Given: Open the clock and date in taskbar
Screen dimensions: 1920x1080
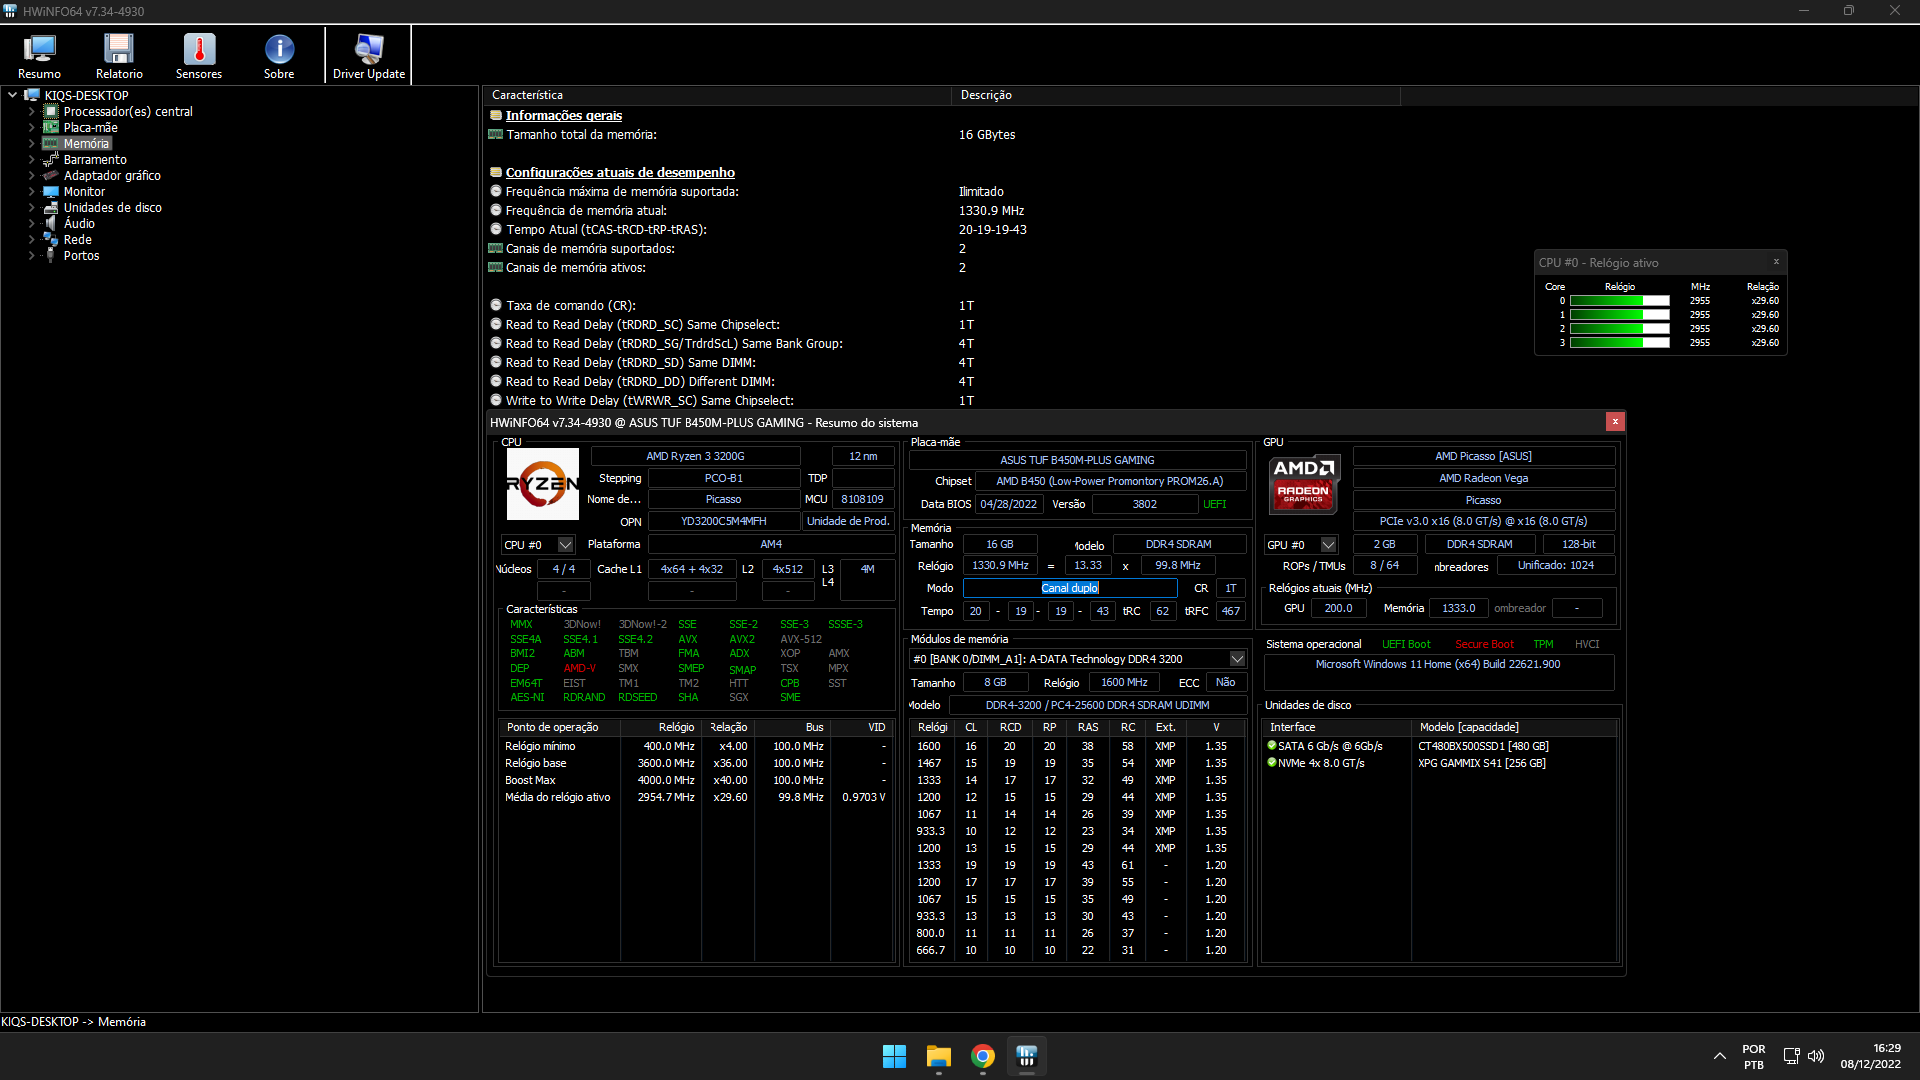Looking at the screenshot, I should (1870, 1056).
